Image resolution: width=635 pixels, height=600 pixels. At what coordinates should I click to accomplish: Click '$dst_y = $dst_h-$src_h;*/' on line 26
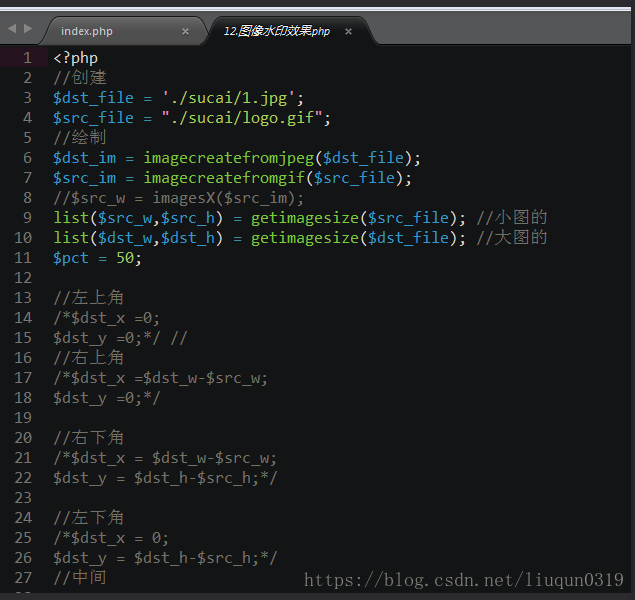point(165,557)
